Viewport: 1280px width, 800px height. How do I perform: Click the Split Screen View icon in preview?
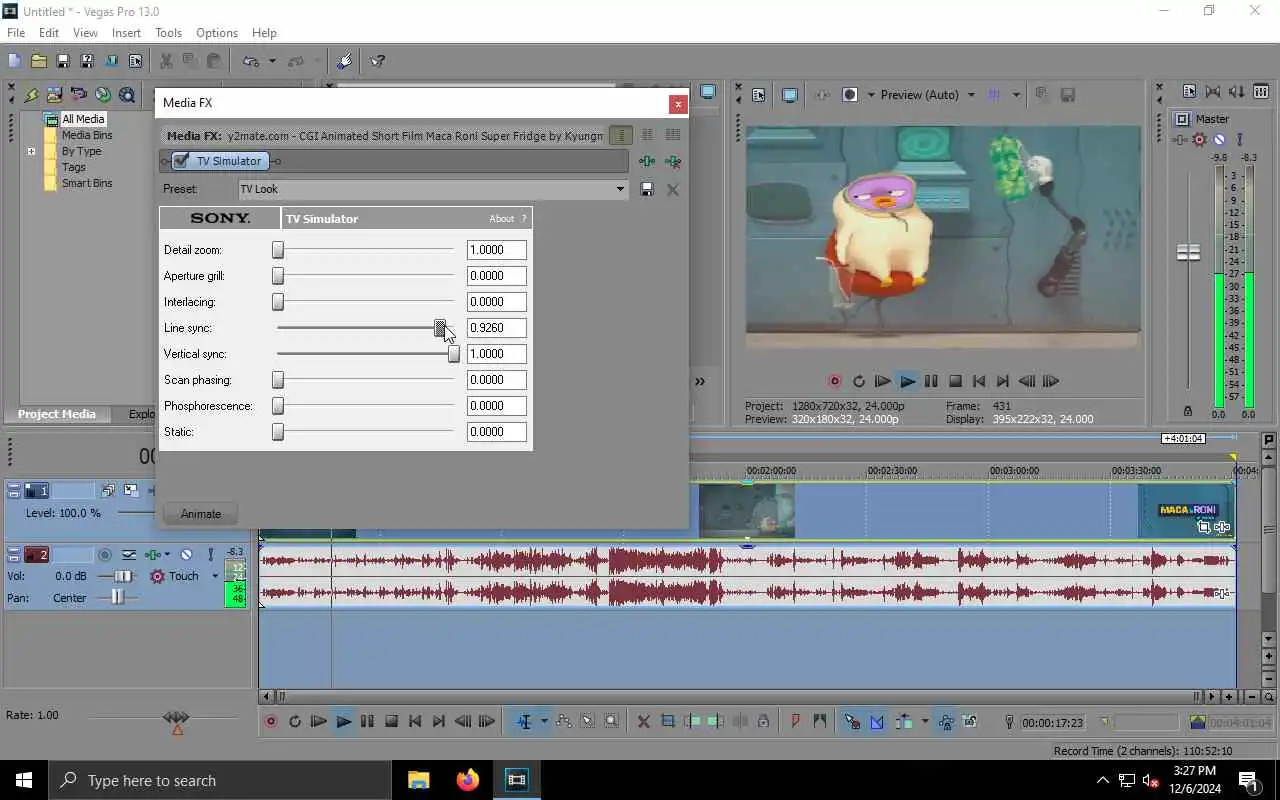pyautogui.click(x=850, y=95)
